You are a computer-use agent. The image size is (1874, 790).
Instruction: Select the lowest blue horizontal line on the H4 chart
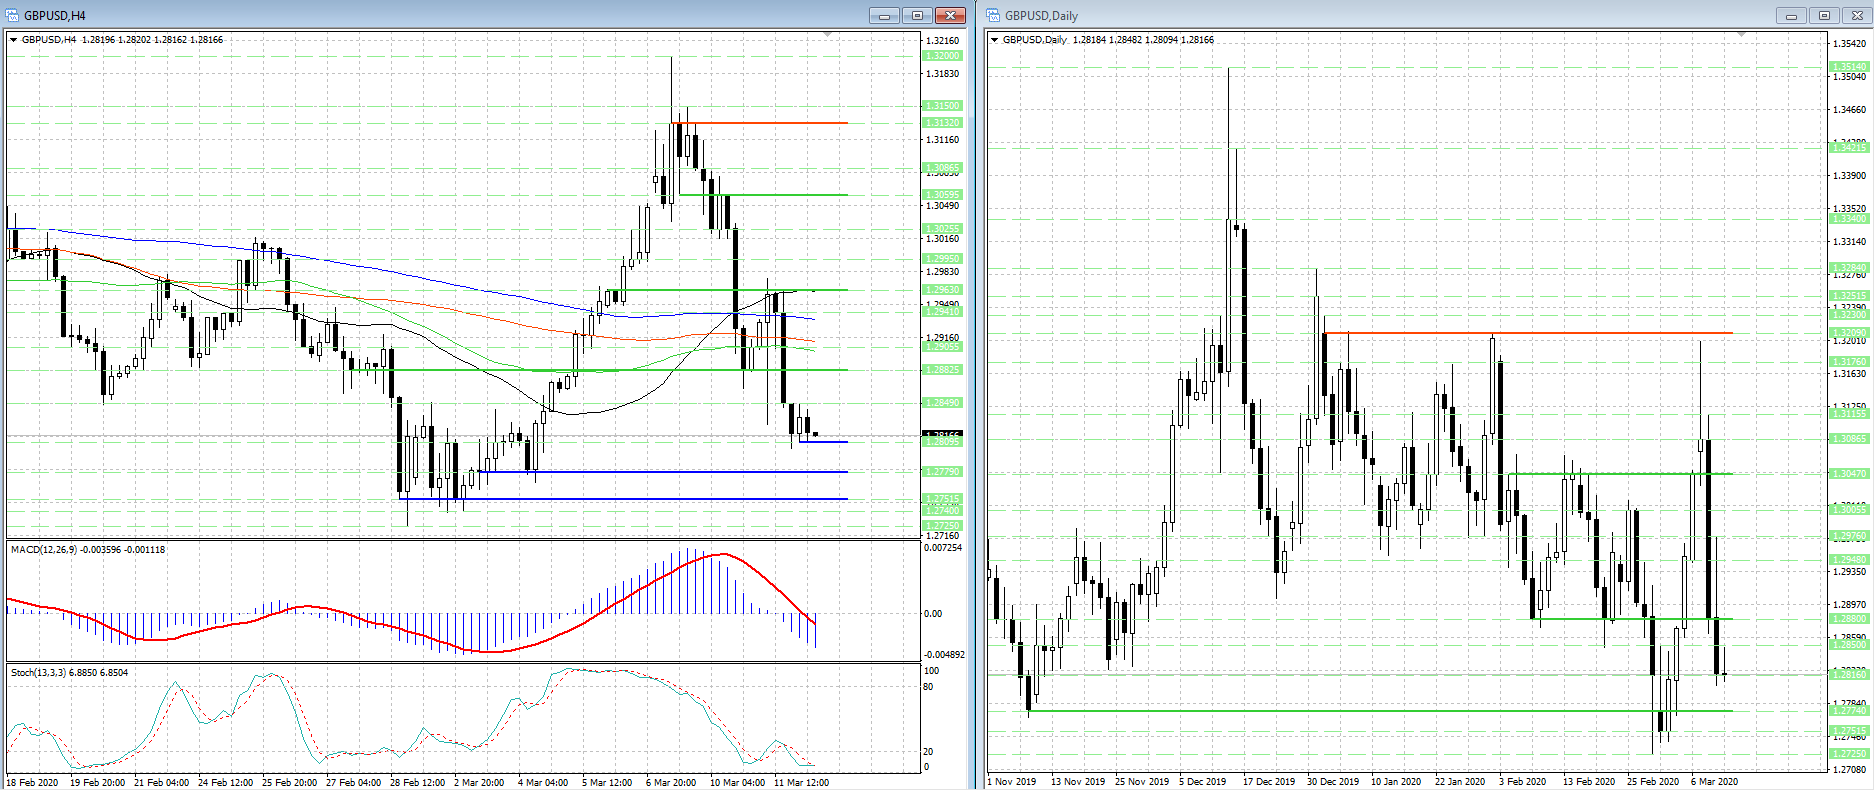point(623,498)
